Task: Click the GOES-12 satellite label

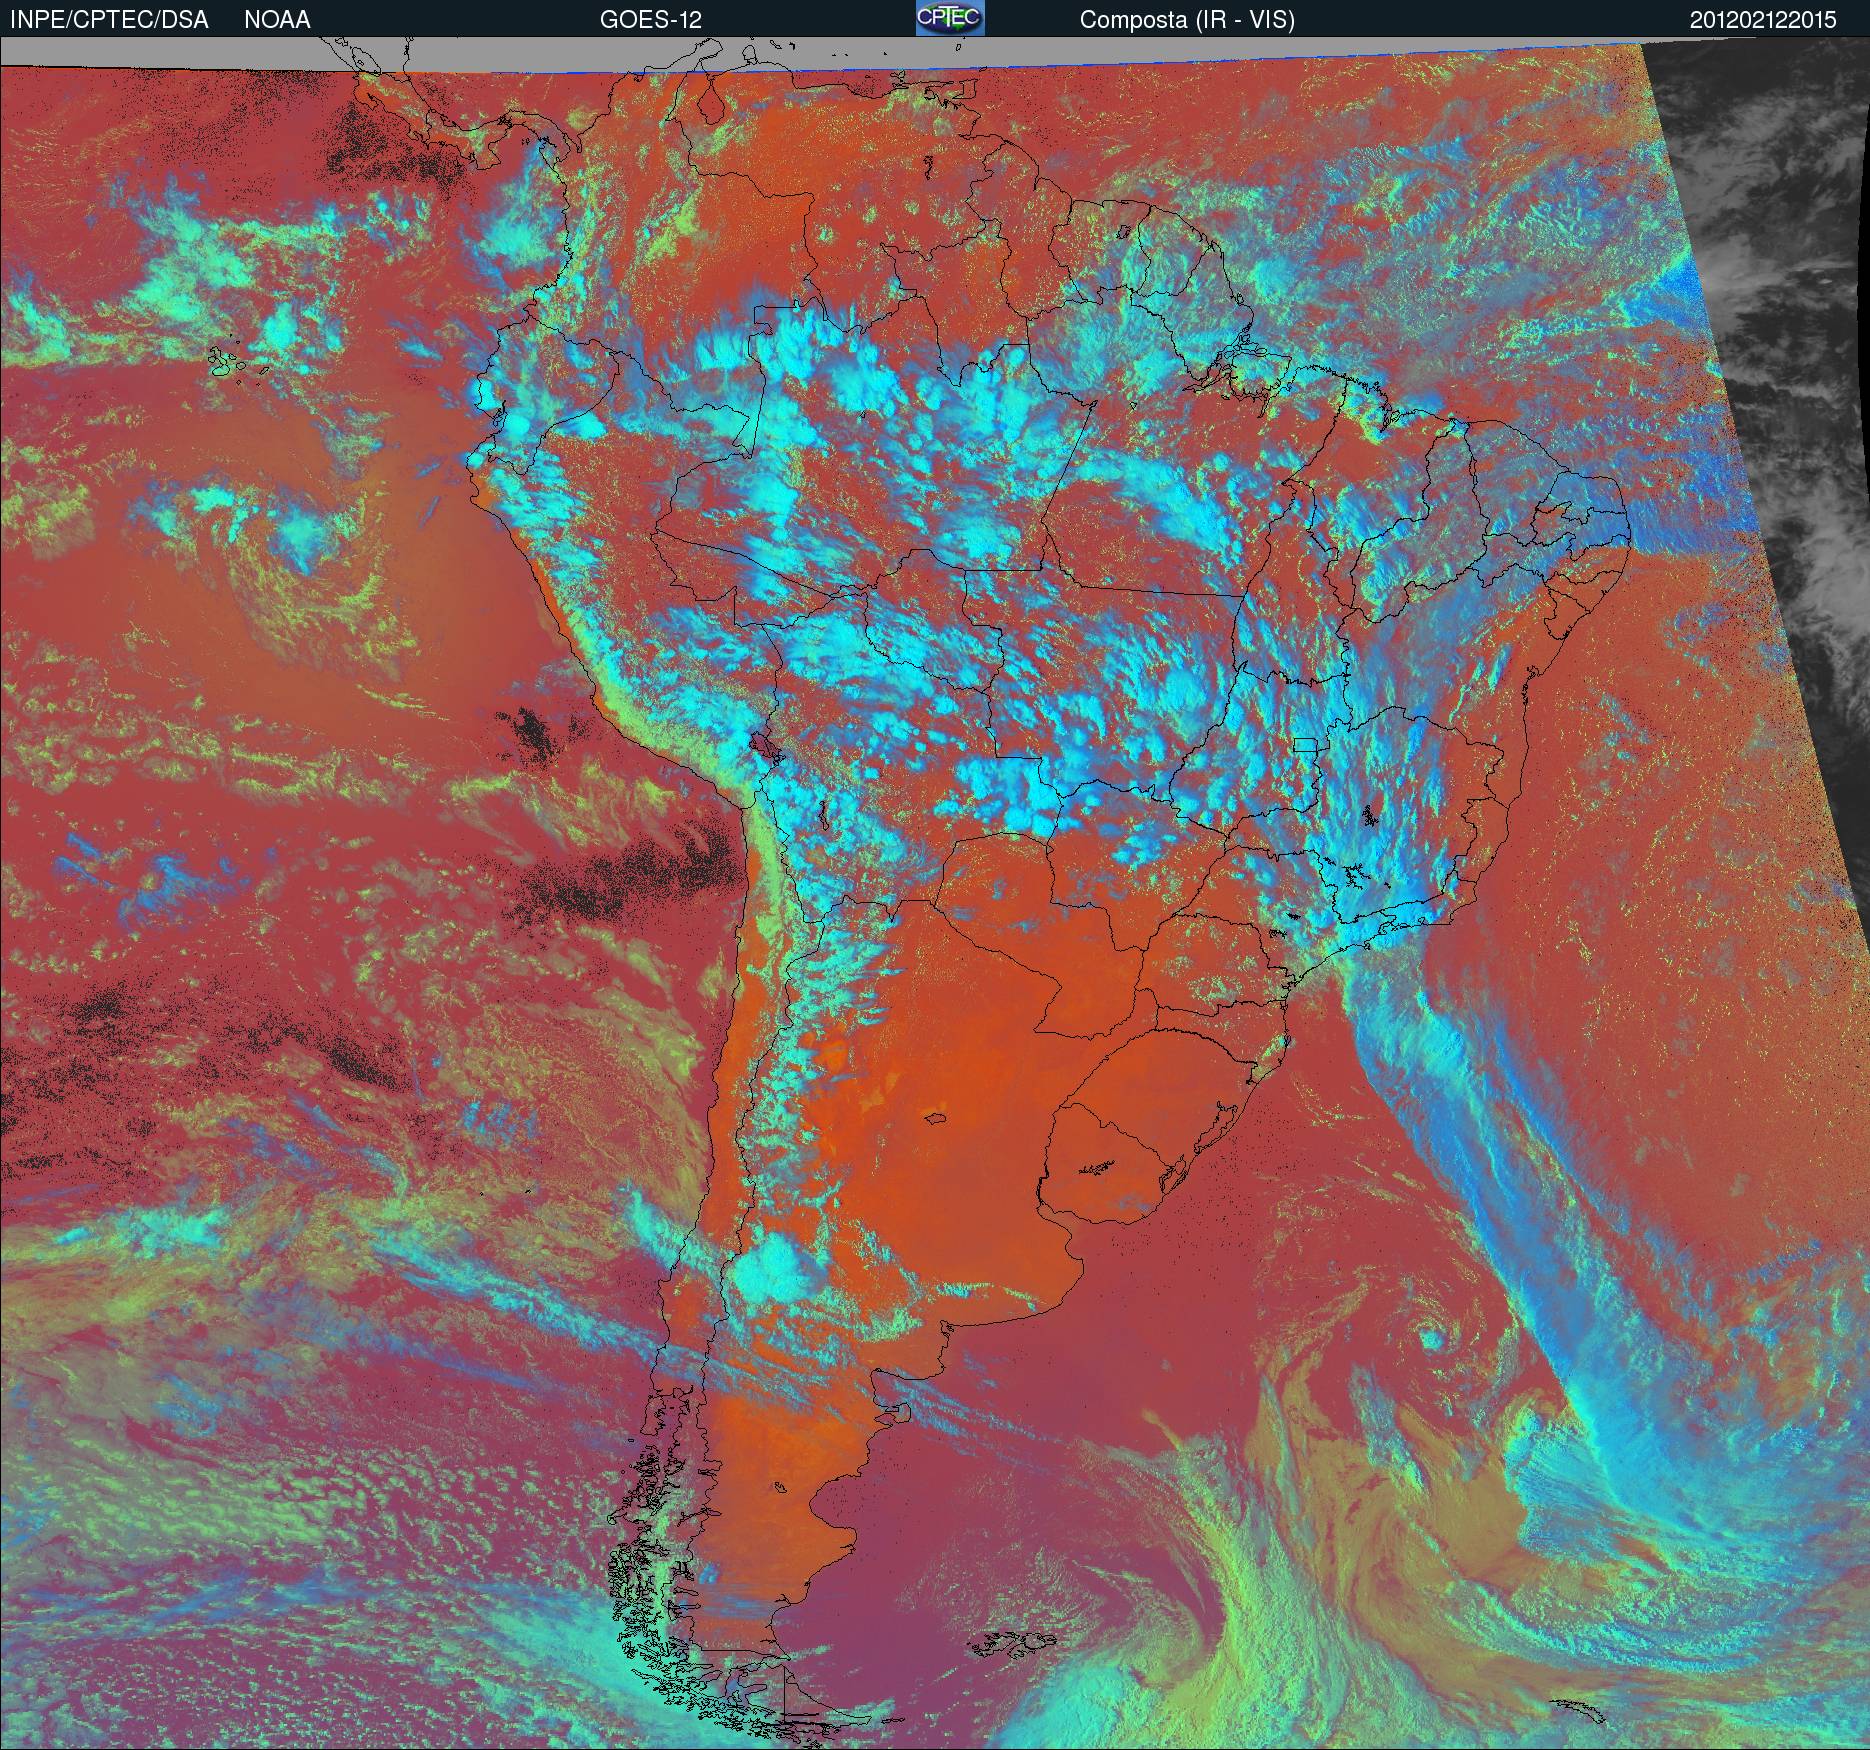Action: [650, 20]
